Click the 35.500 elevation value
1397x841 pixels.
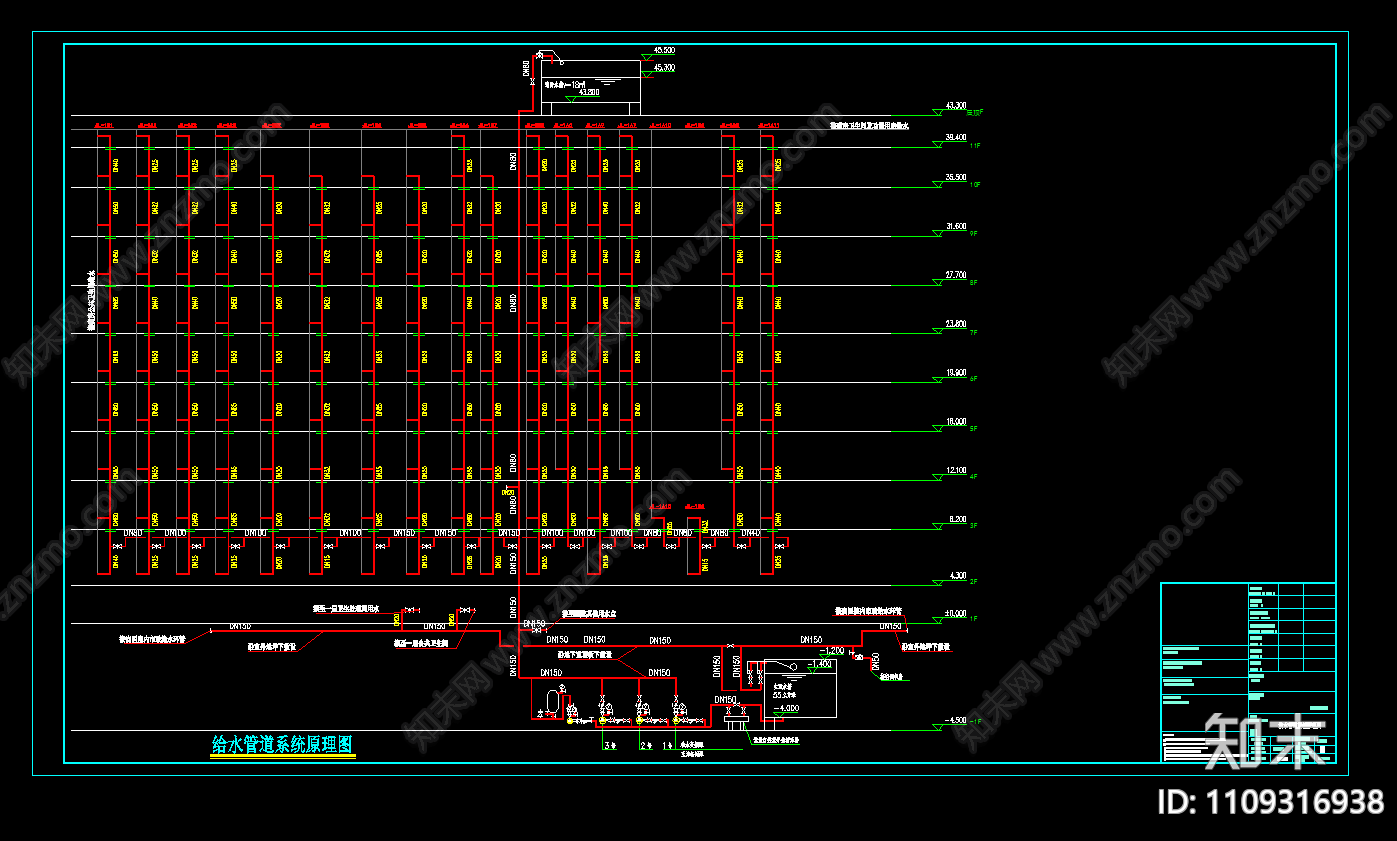(956, 178)
